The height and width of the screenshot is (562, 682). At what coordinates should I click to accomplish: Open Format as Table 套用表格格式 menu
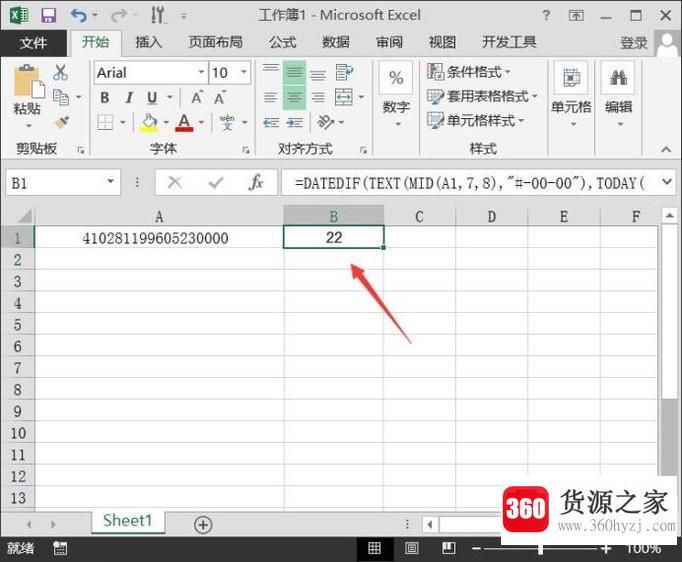coord(482,96)
